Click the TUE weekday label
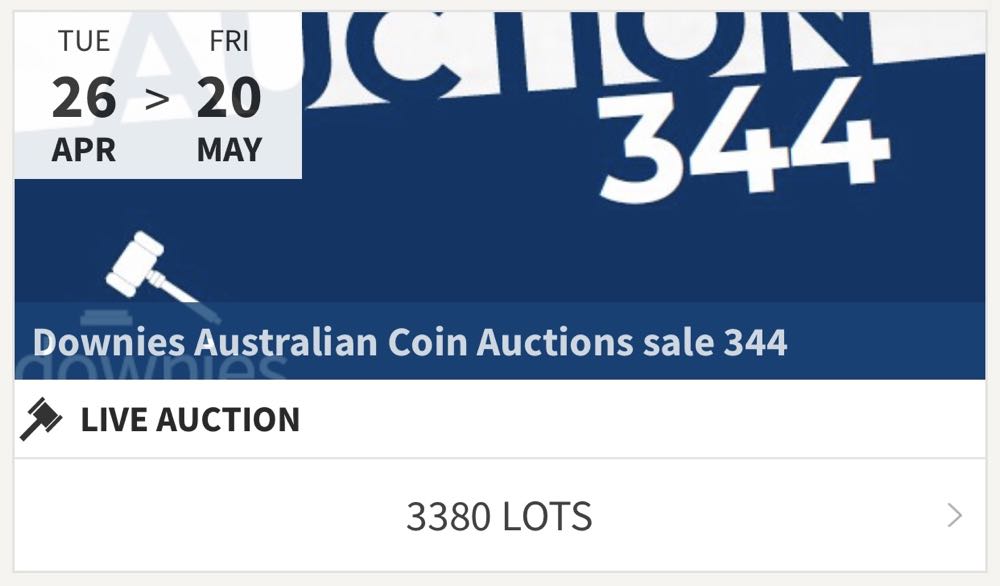 (x=84, y=42)
